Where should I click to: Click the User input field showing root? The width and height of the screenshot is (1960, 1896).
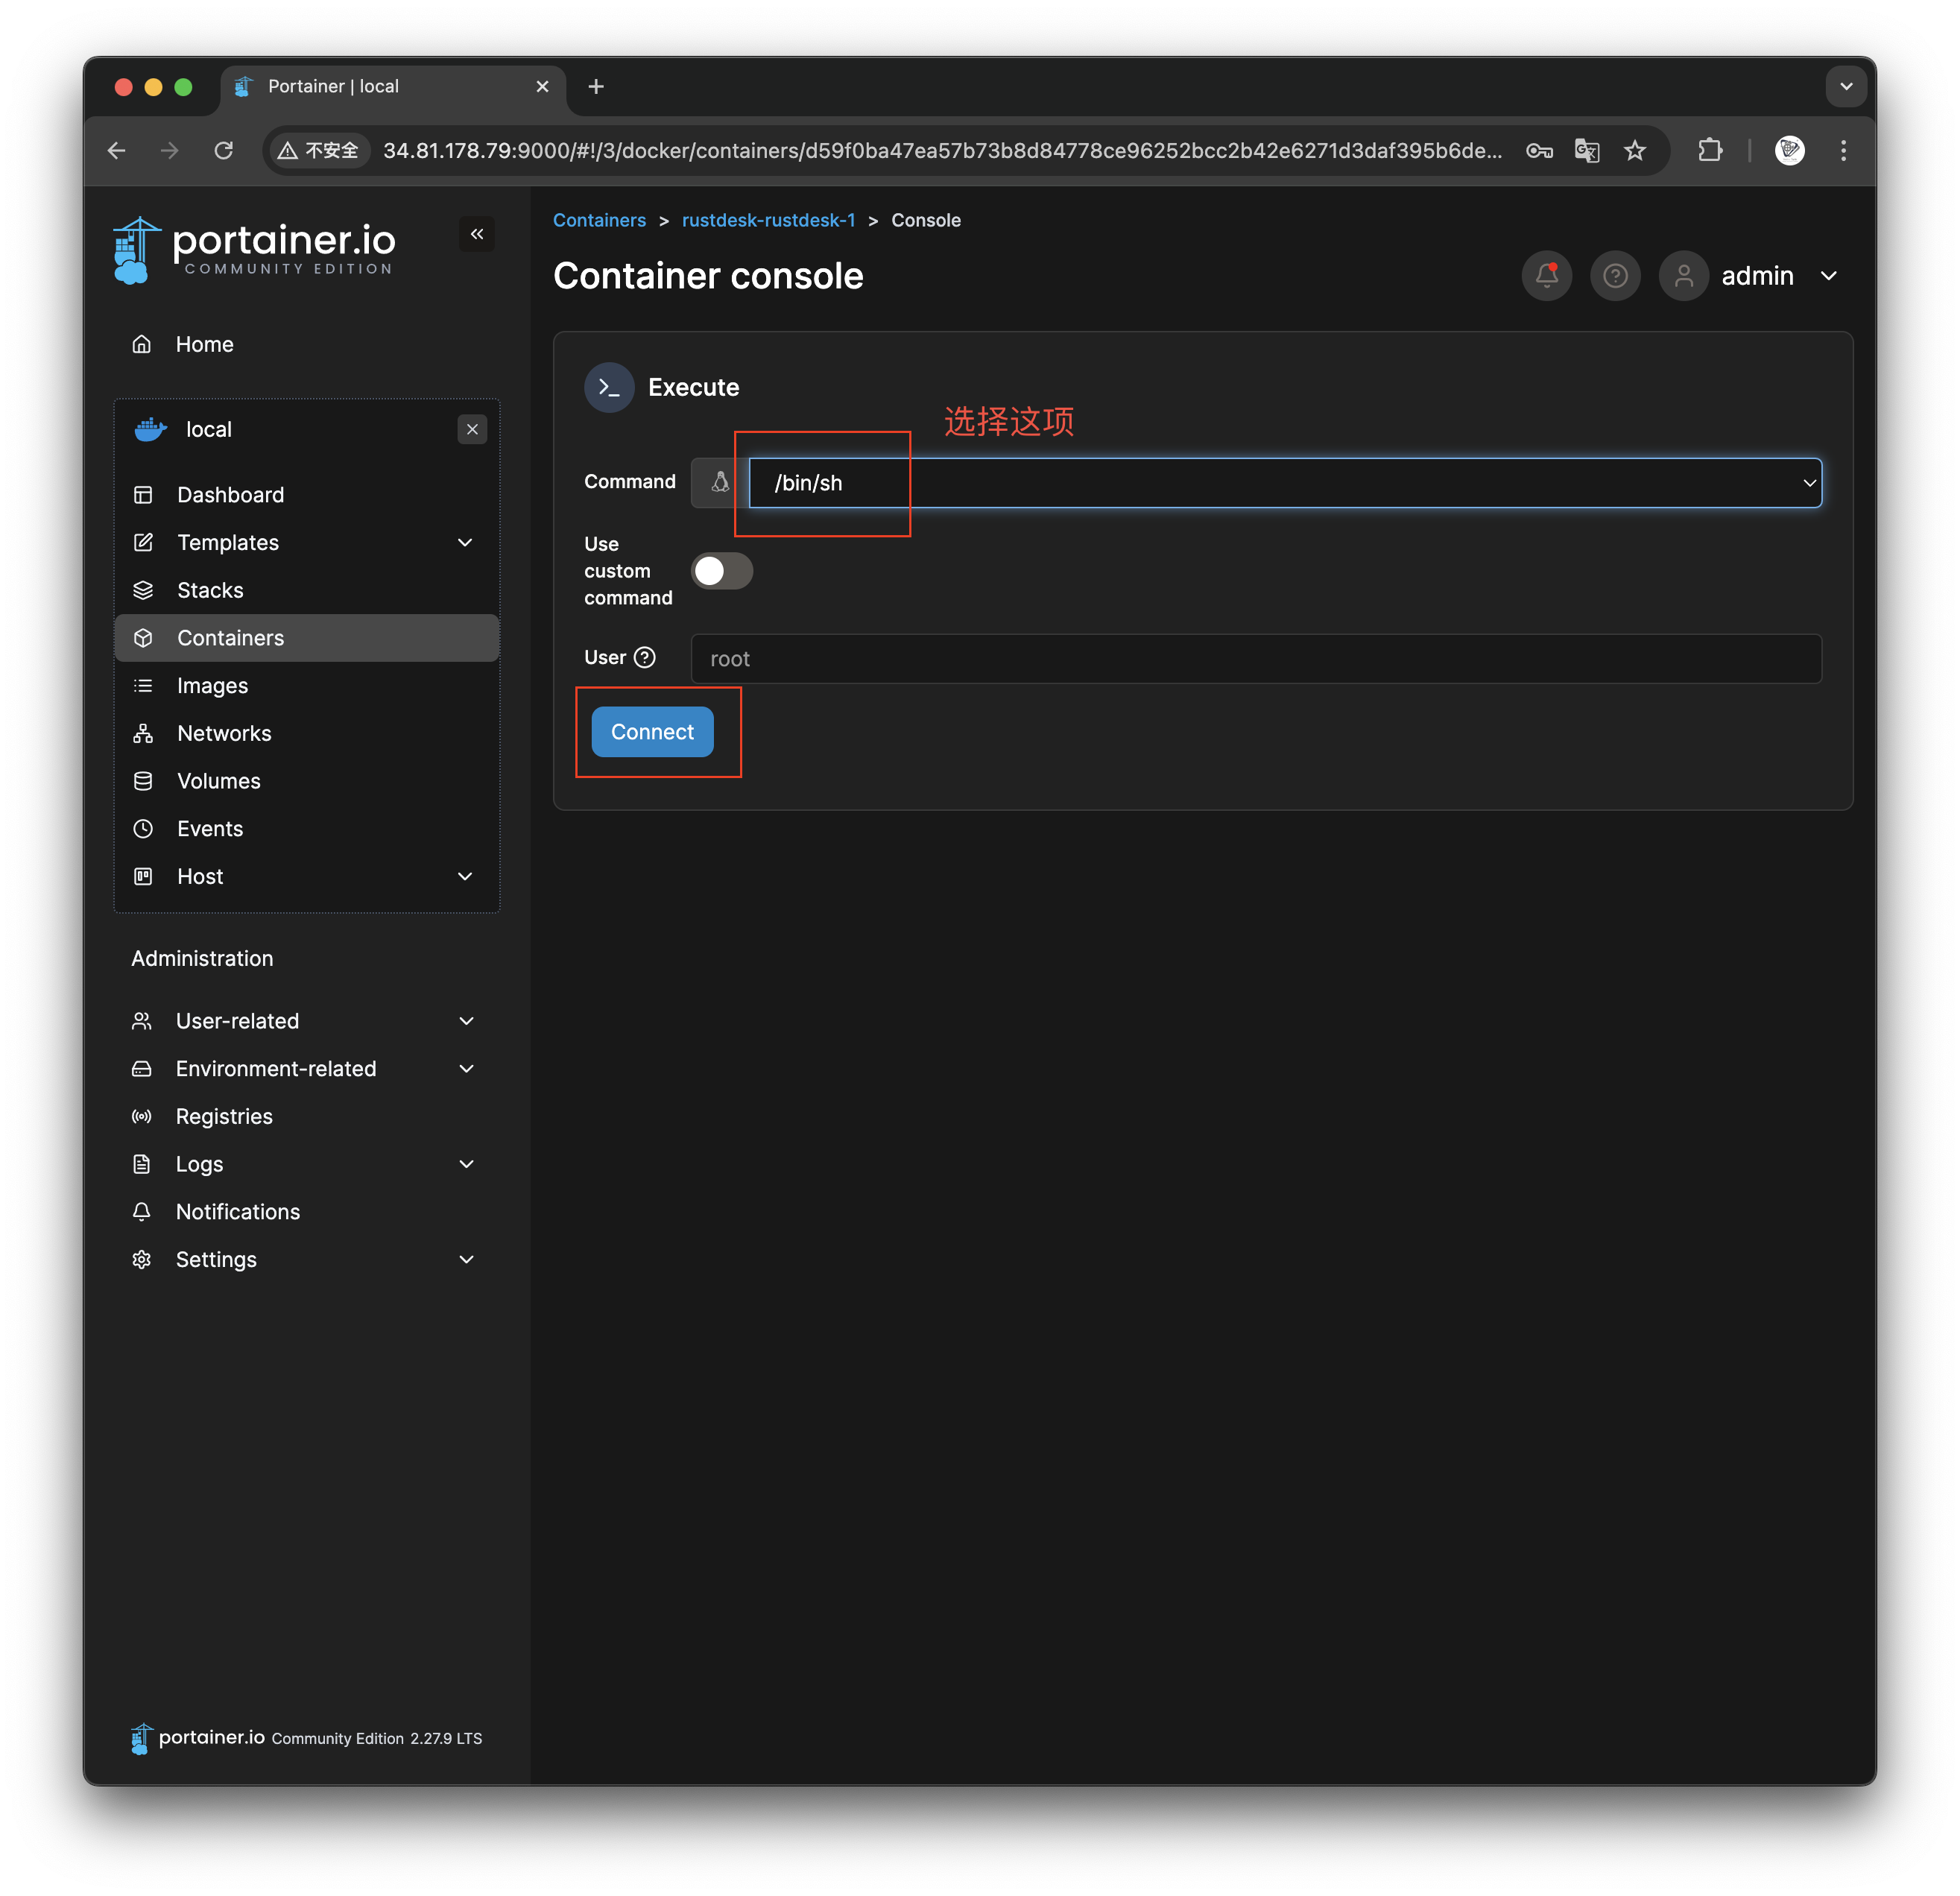pyautogui.click(x=1255, y=659)
